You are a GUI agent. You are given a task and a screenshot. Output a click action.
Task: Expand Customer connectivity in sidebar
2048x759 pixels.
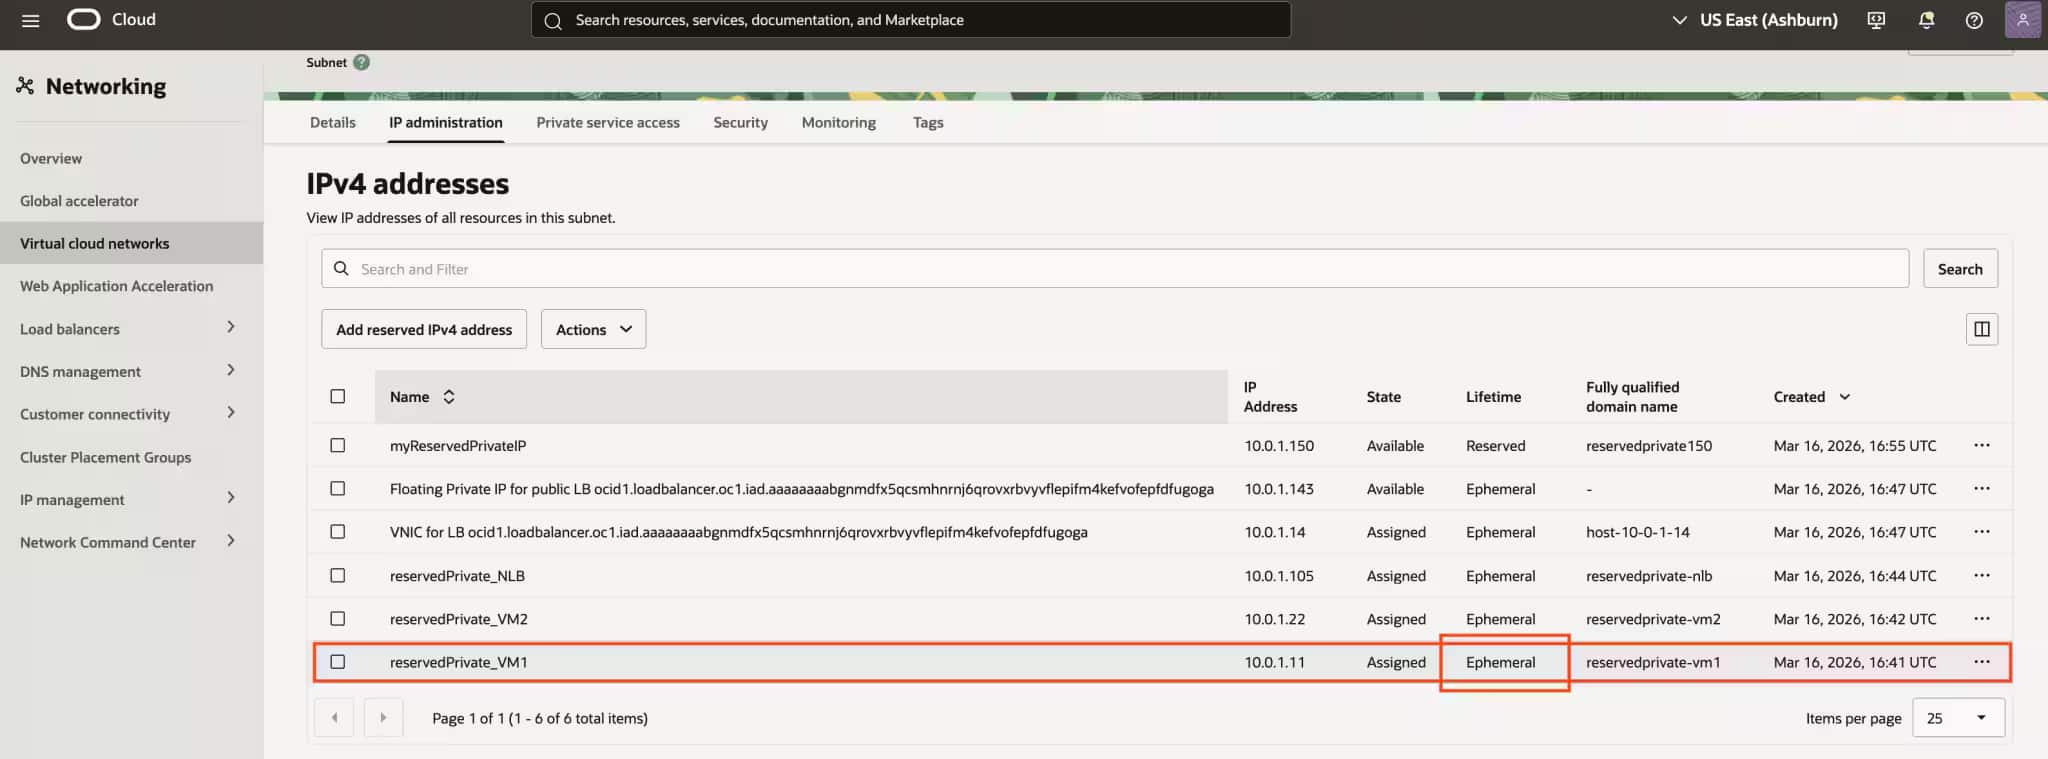(231, 412)
